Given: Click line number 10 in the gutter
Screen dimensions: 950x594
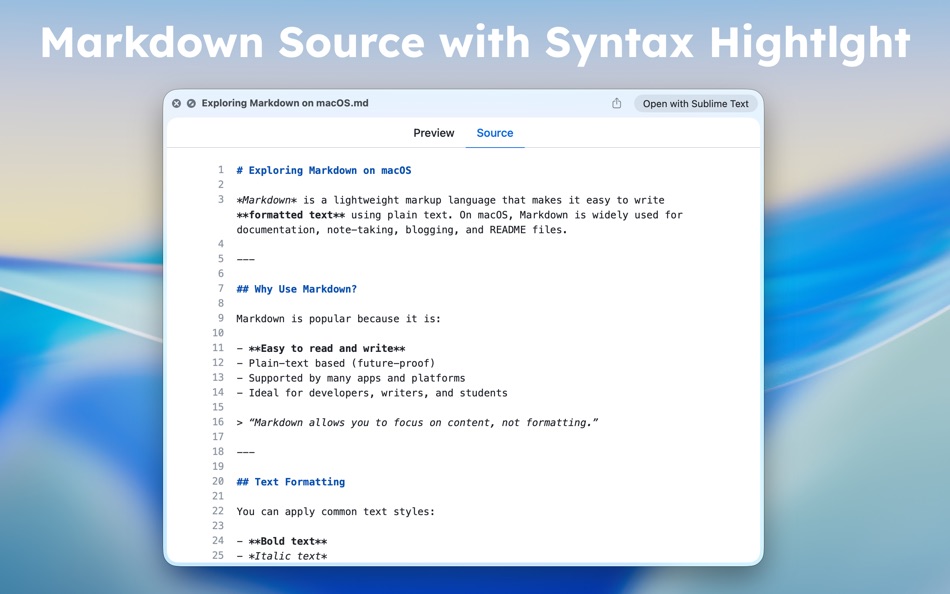Looking at the screenshot, I should (217, 333).
